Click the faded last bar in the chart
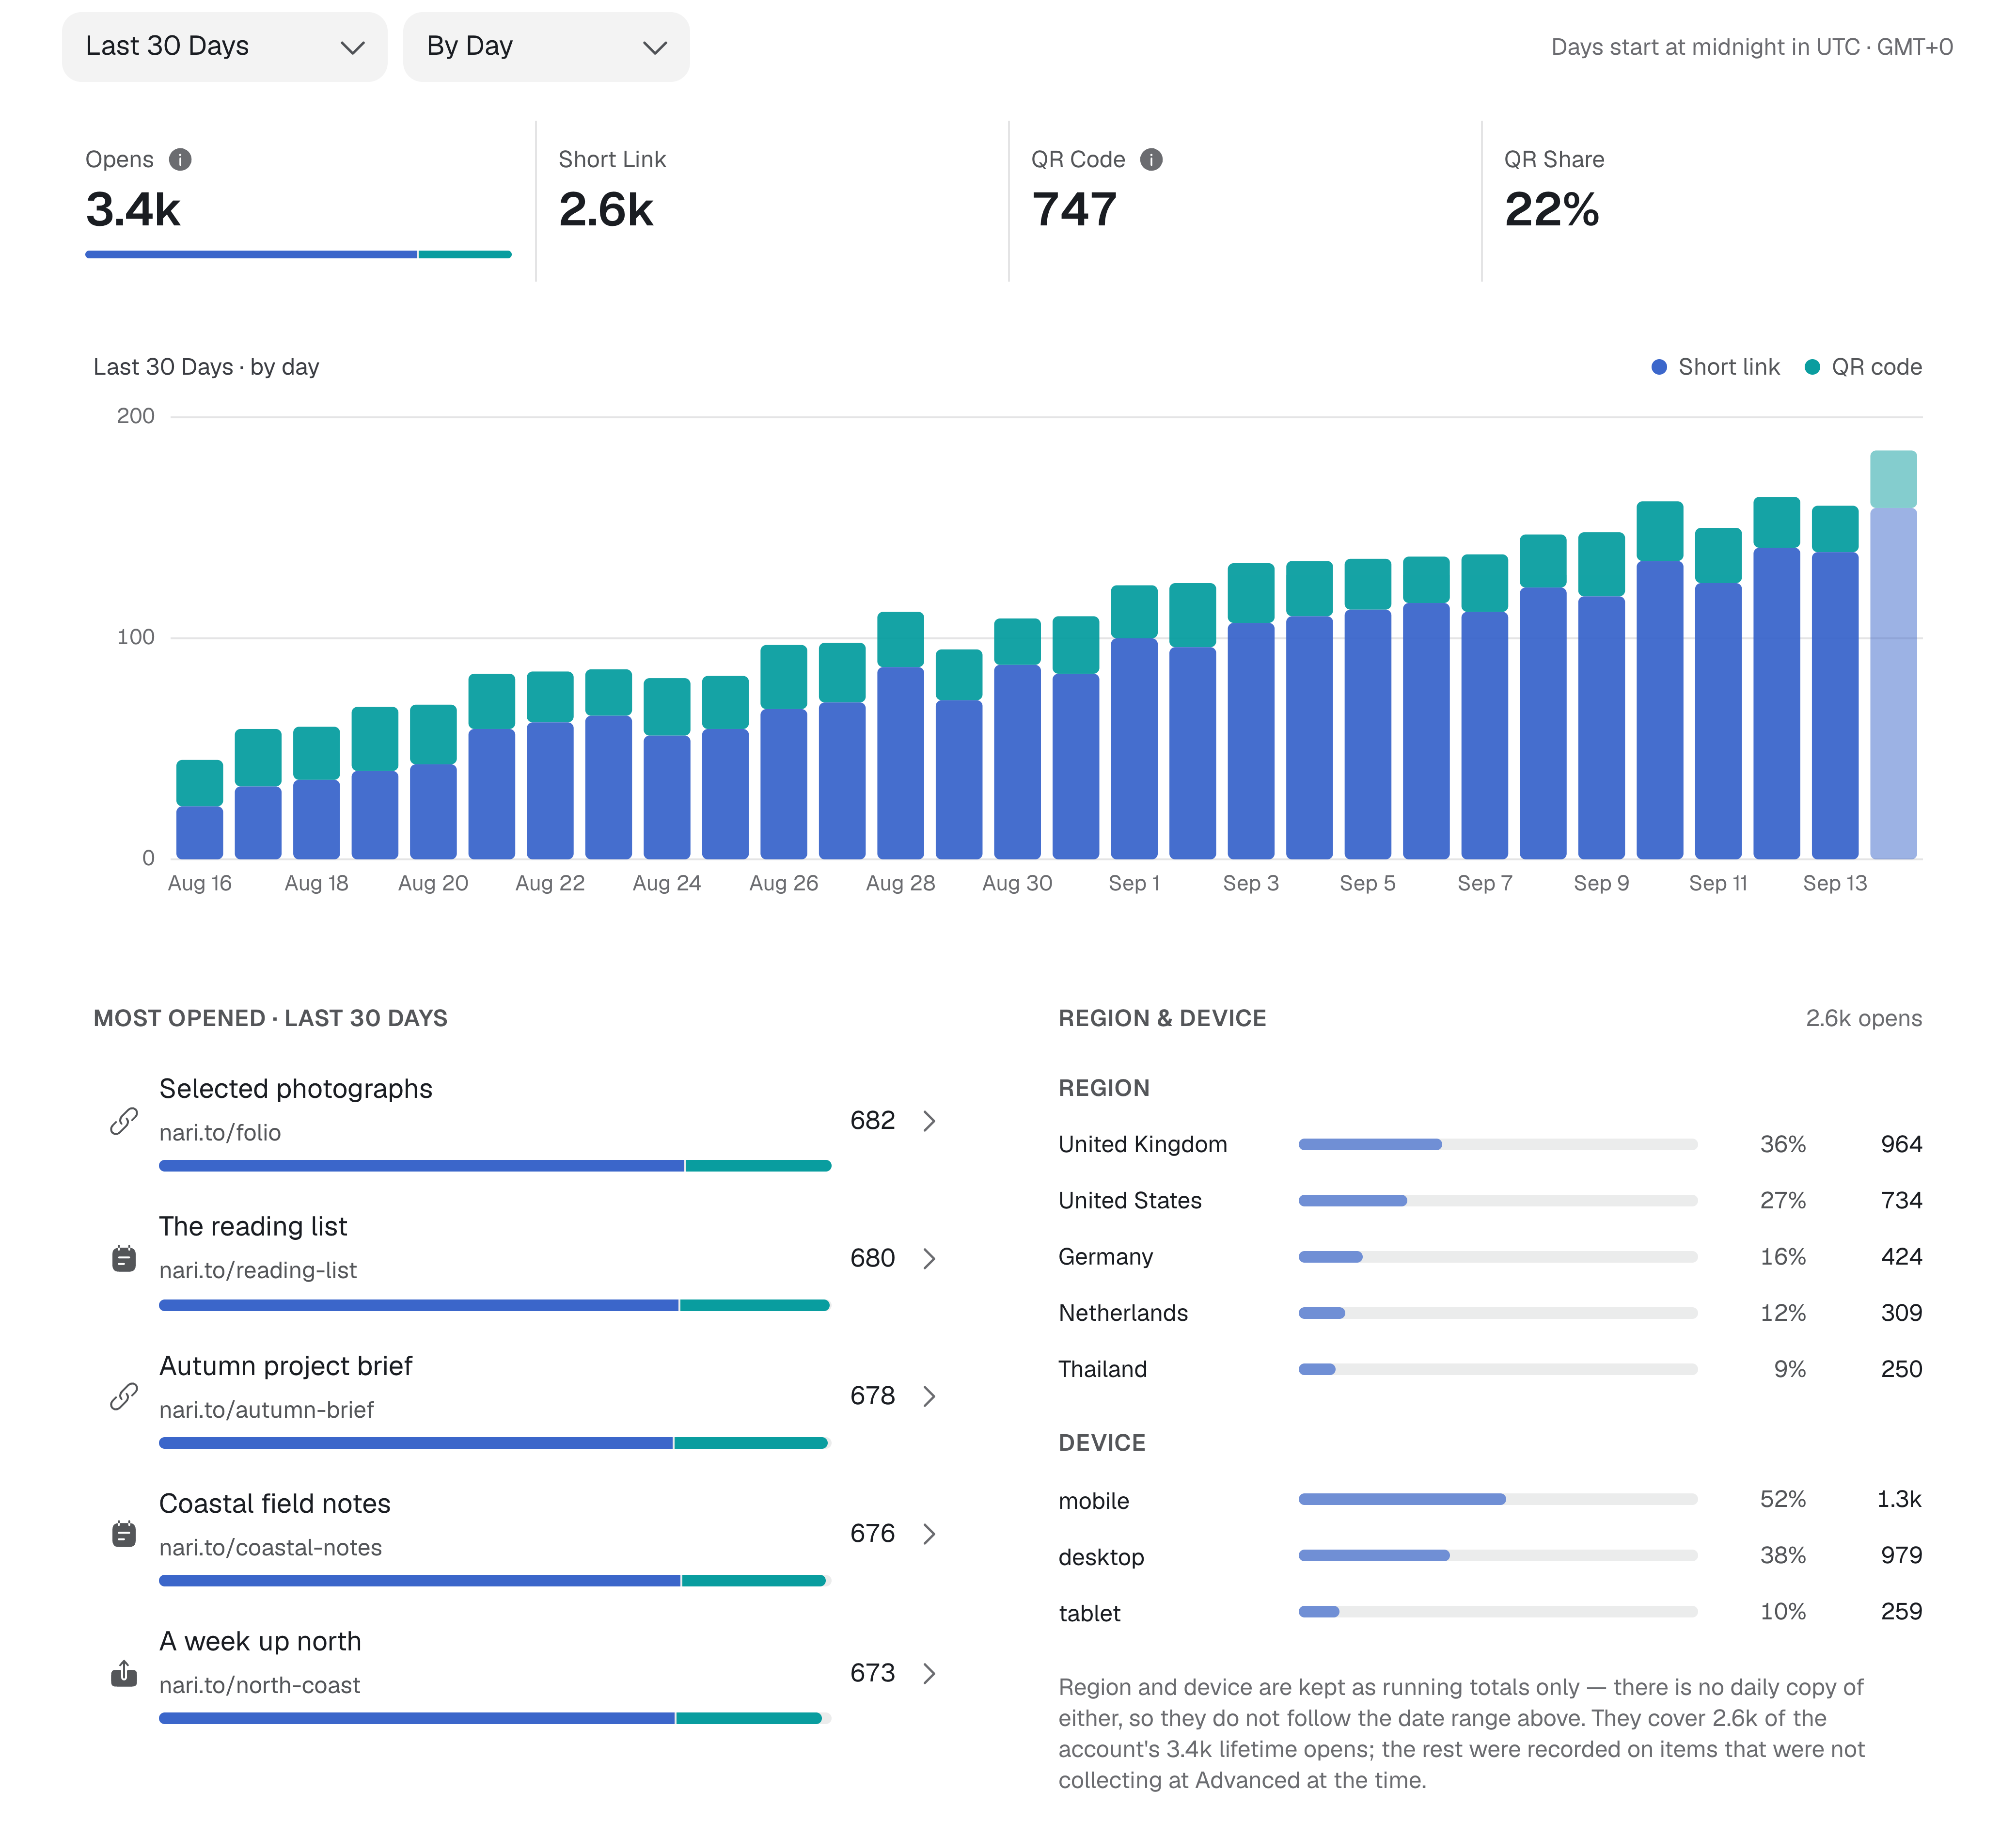This screenshot has width=2016, height=1838. [x=1894, y=655]
